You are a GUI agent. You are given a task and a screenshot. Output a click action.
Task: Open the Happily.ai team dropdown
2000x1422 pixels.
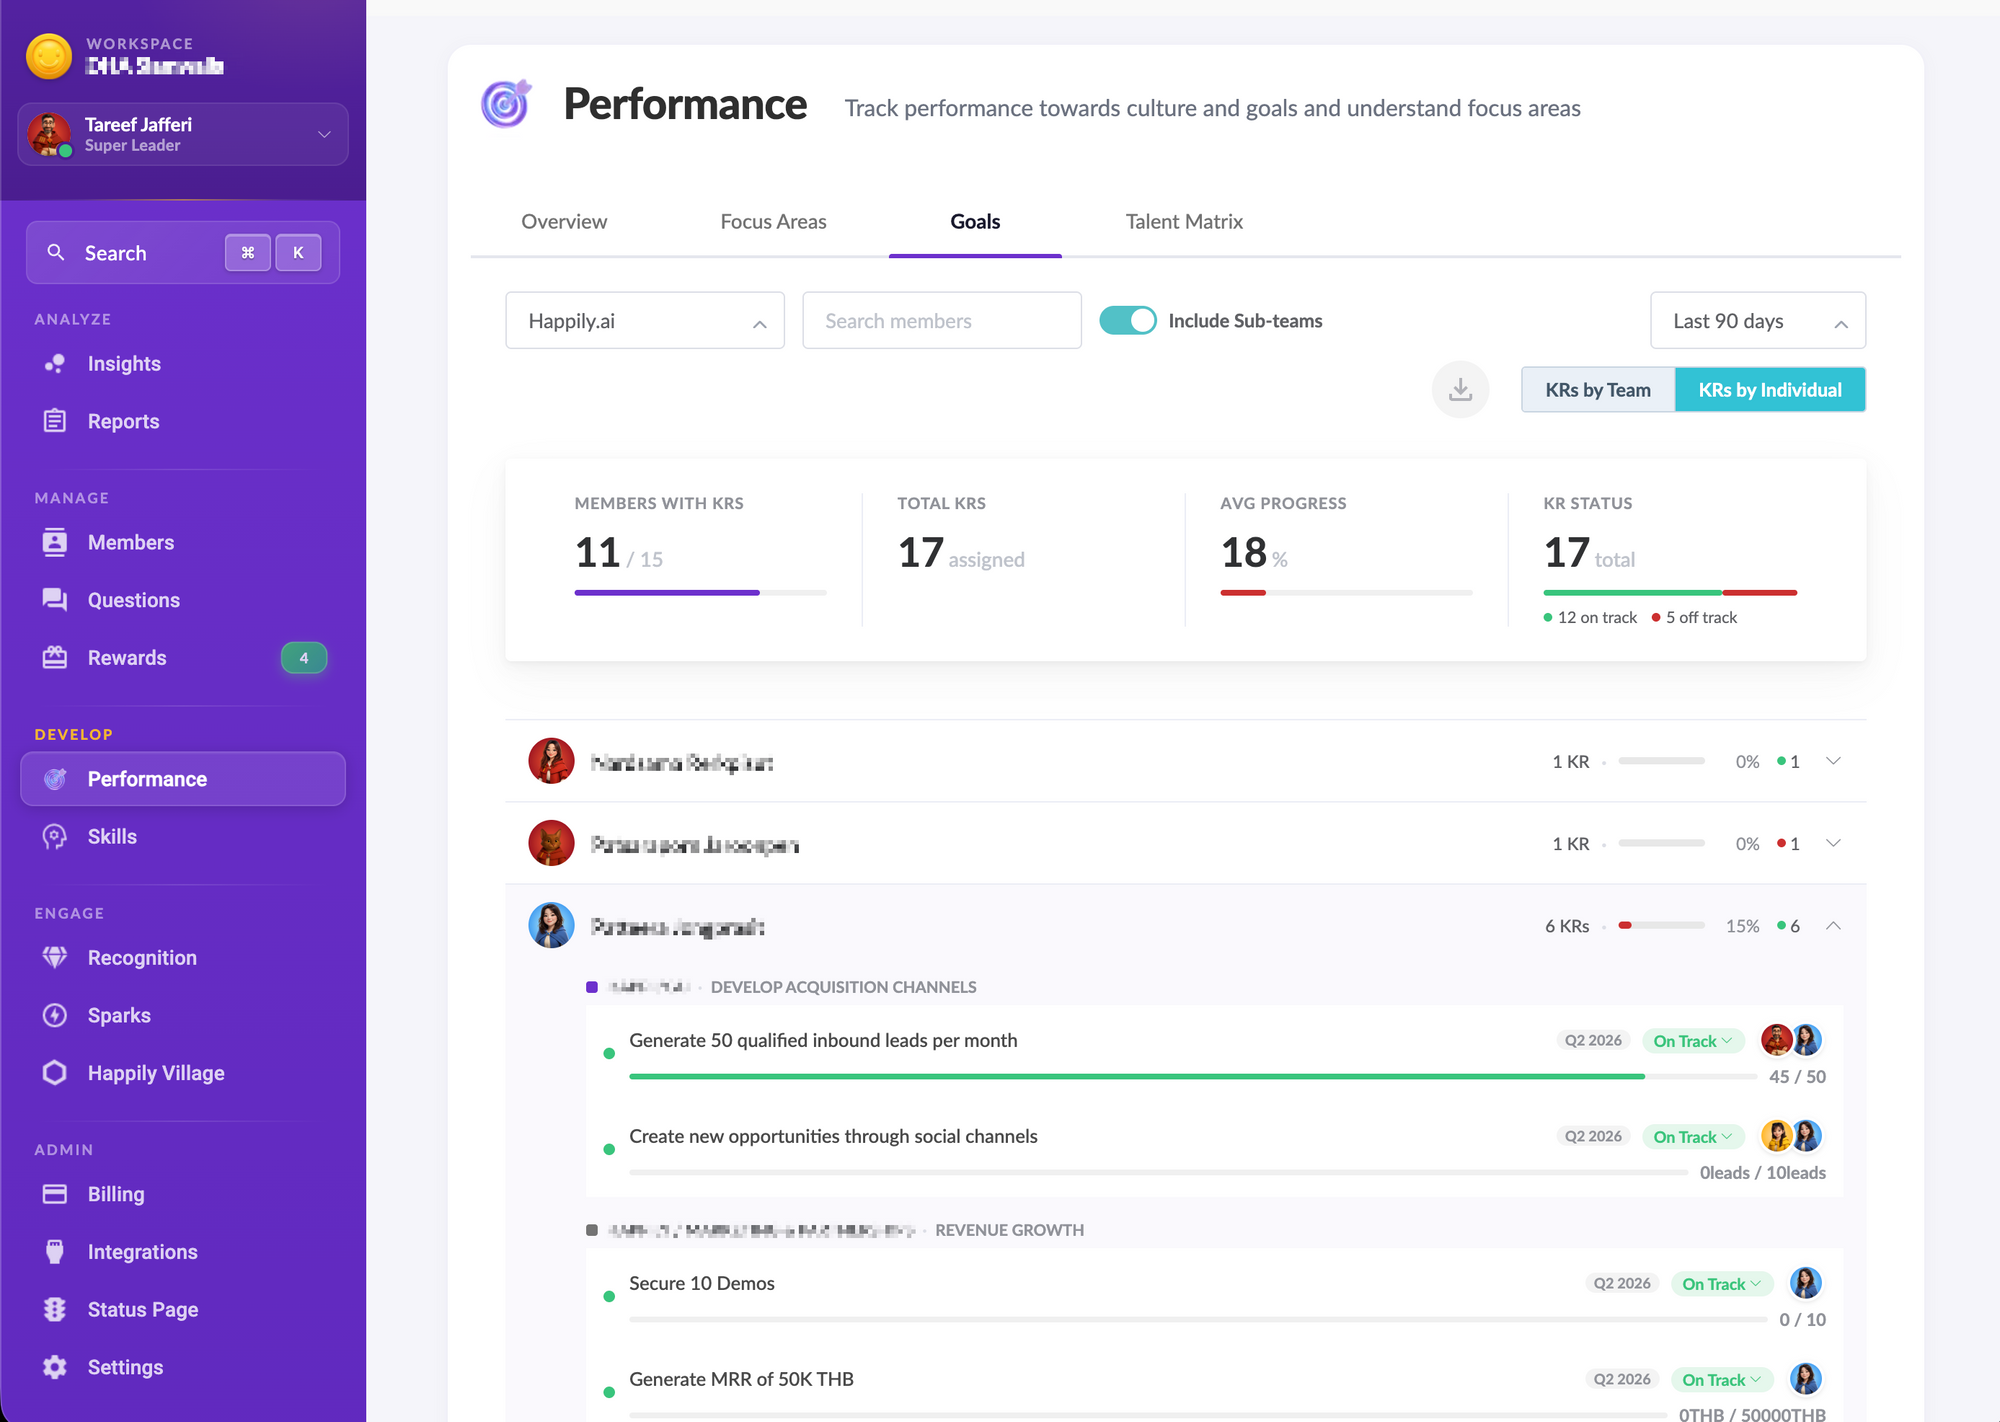tap(645, 321)
